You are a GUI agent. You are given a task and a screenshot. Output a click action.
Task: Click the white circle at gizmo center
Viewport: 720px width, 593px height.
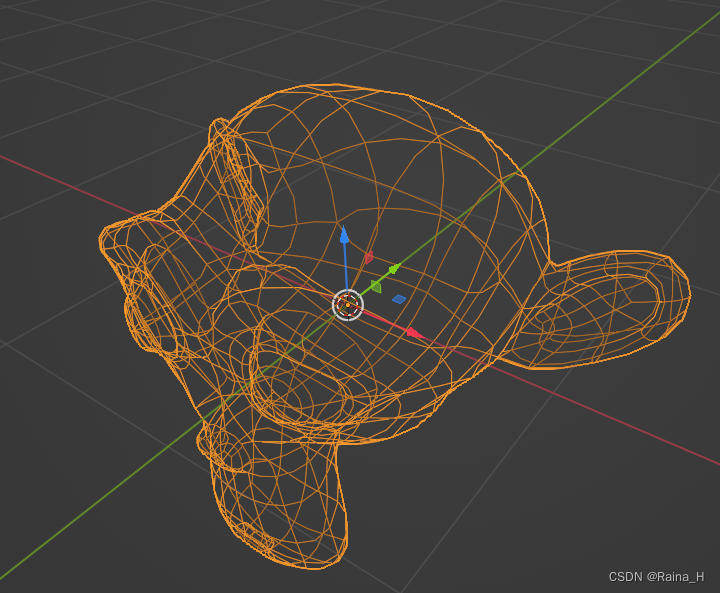pyautogui.click(x=348, y=305)
